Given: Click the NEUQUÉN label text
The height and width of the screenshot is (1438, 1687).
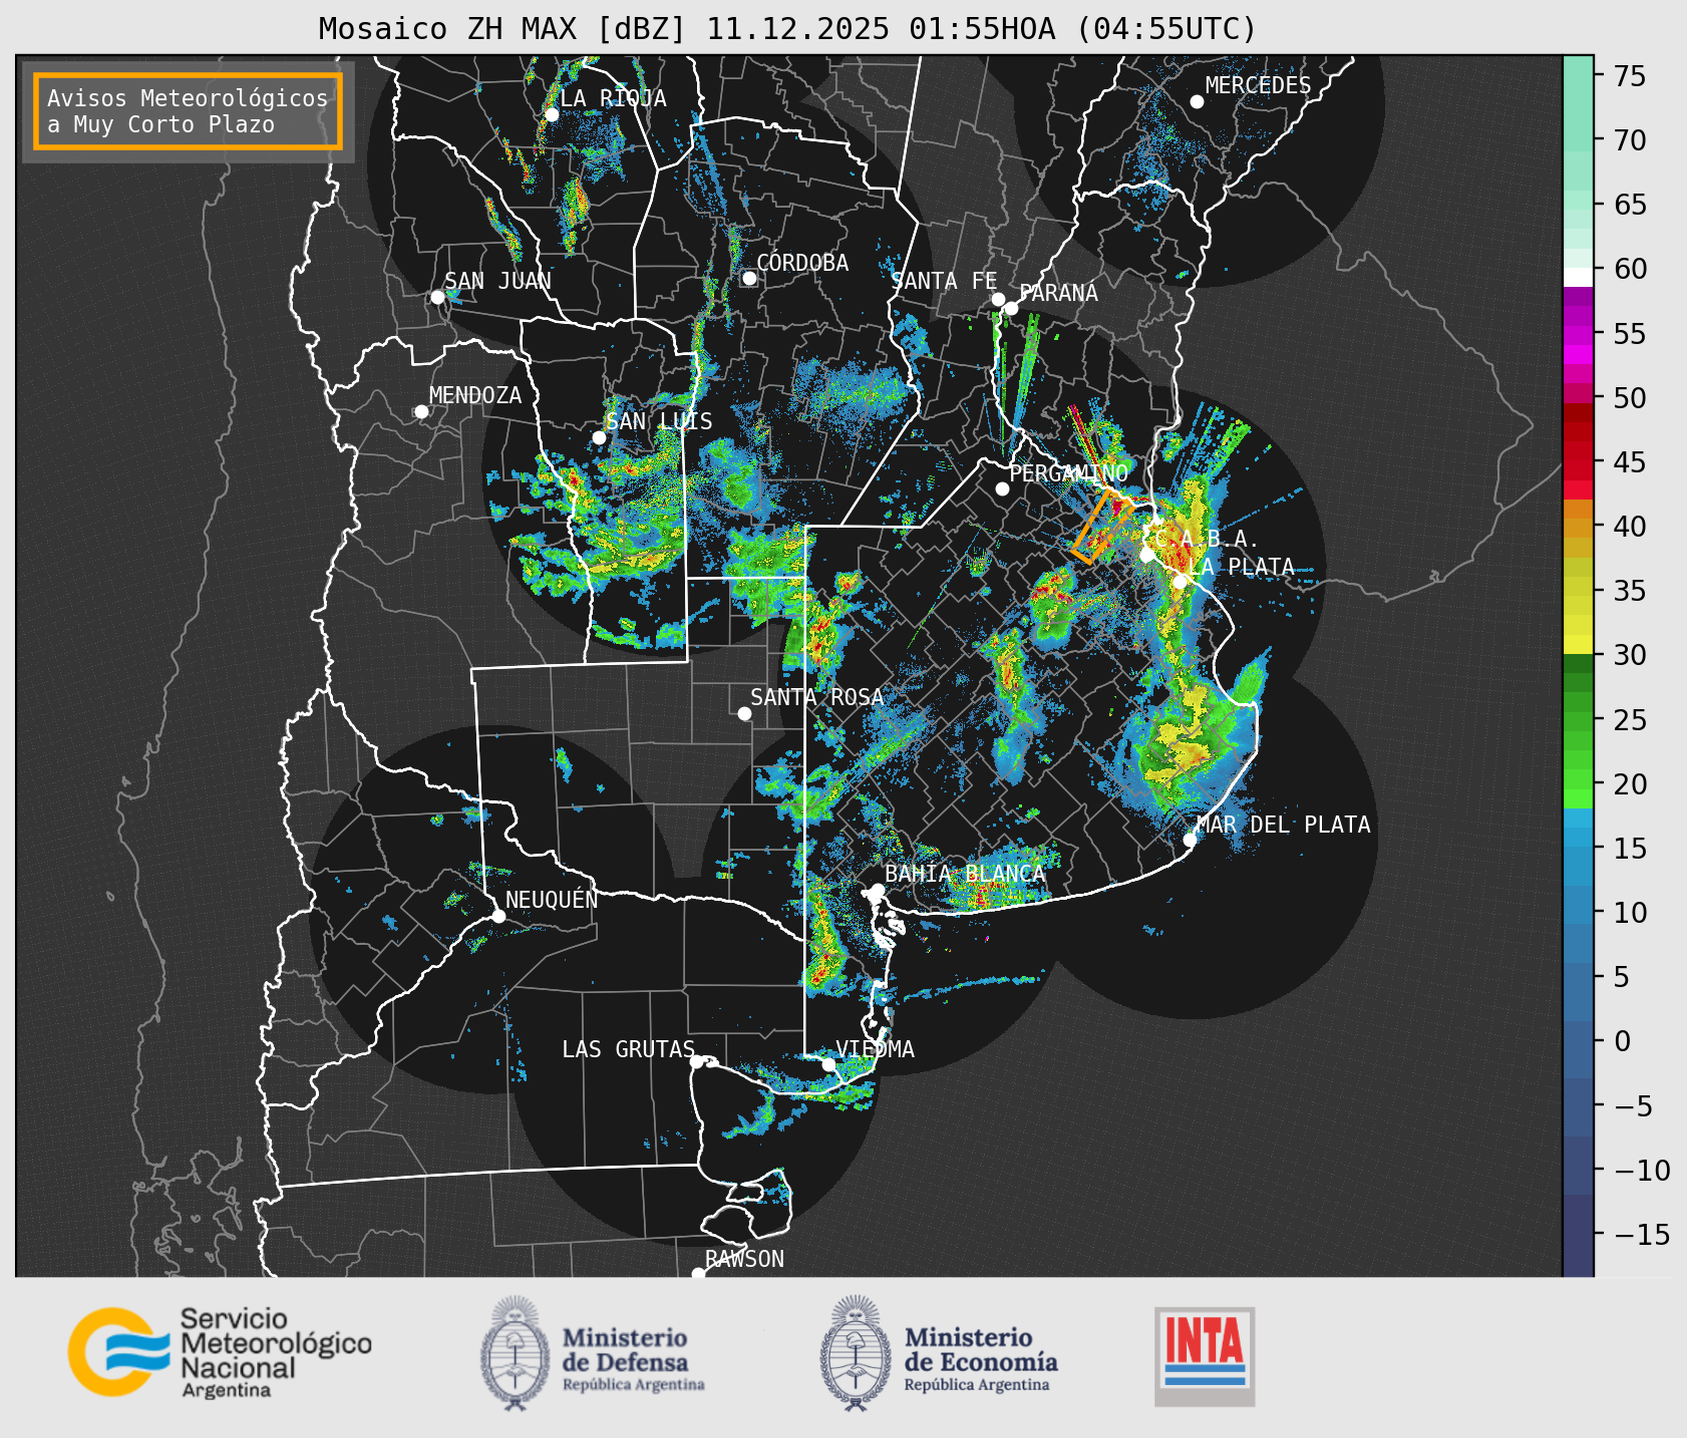Looking at the screenshot, I should (x=551, y=900).
